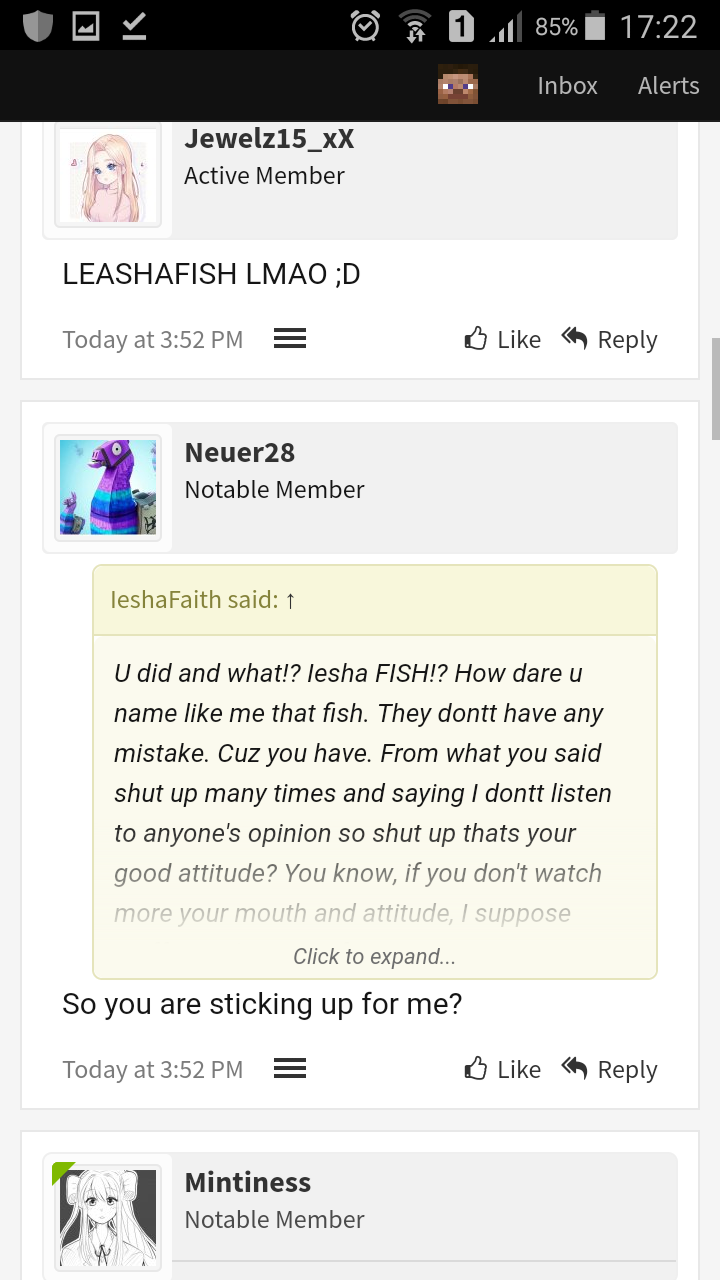Click the page scrollbar thumb
720x1280 pixels.
point(715,389)
